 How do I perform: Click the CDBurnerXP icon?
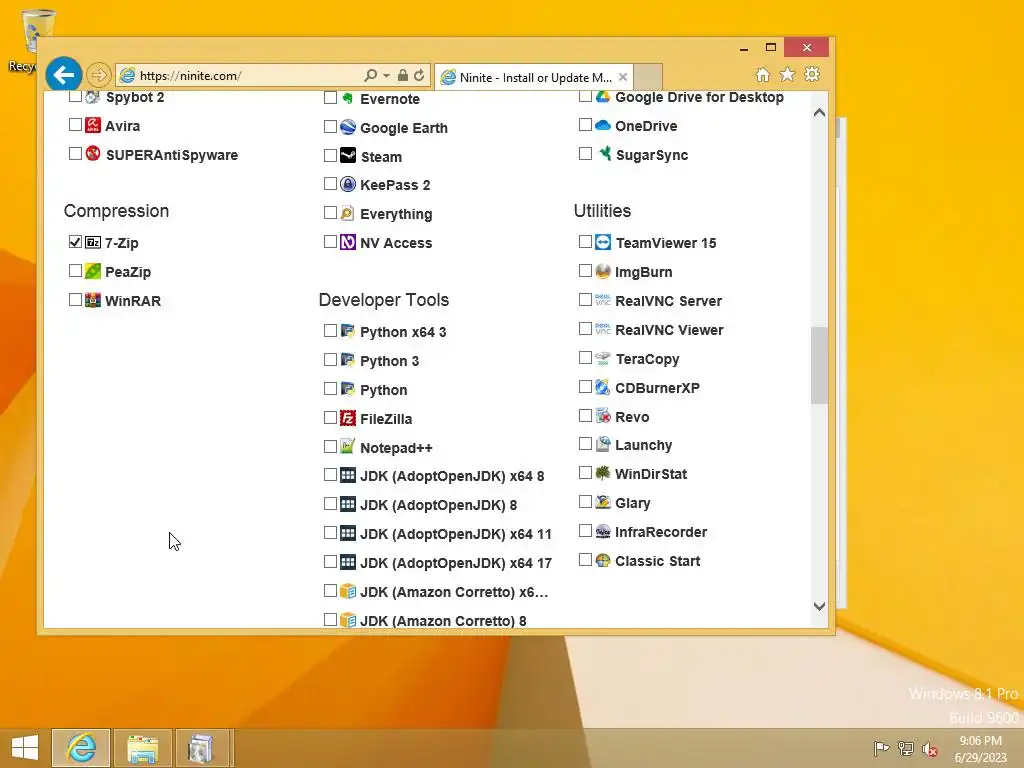[x=603, y=387]
